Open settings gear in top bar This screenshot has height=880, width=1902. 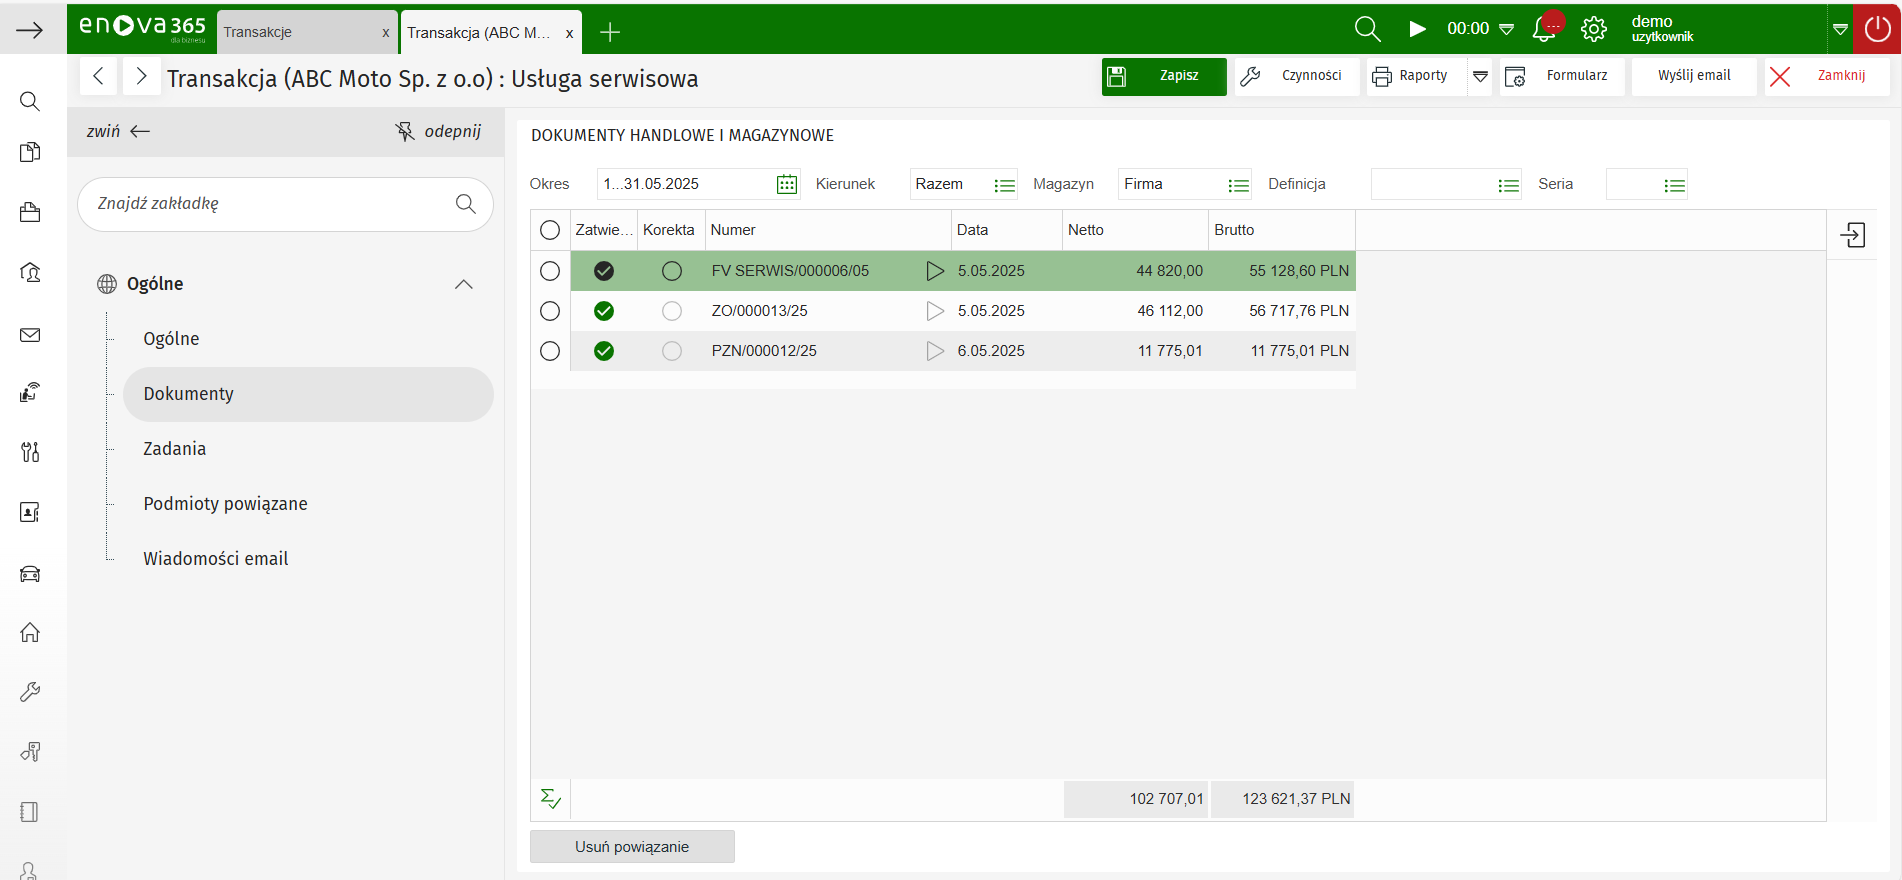(x=1594, y=29)
